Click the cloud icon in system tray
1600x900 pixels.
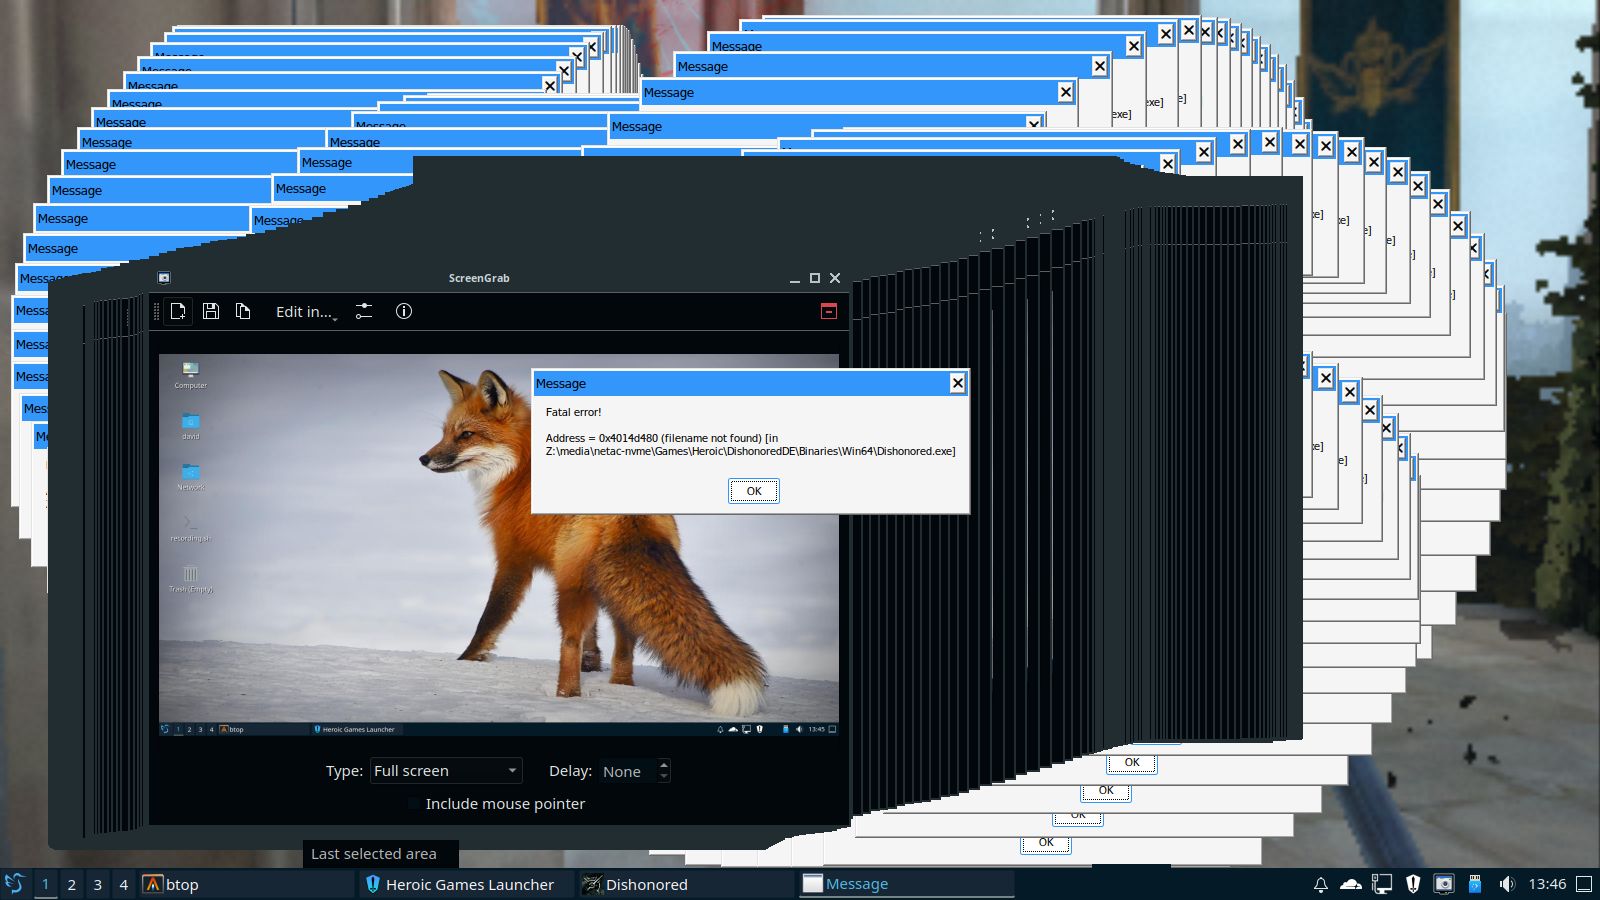(x=1351, y=884)
